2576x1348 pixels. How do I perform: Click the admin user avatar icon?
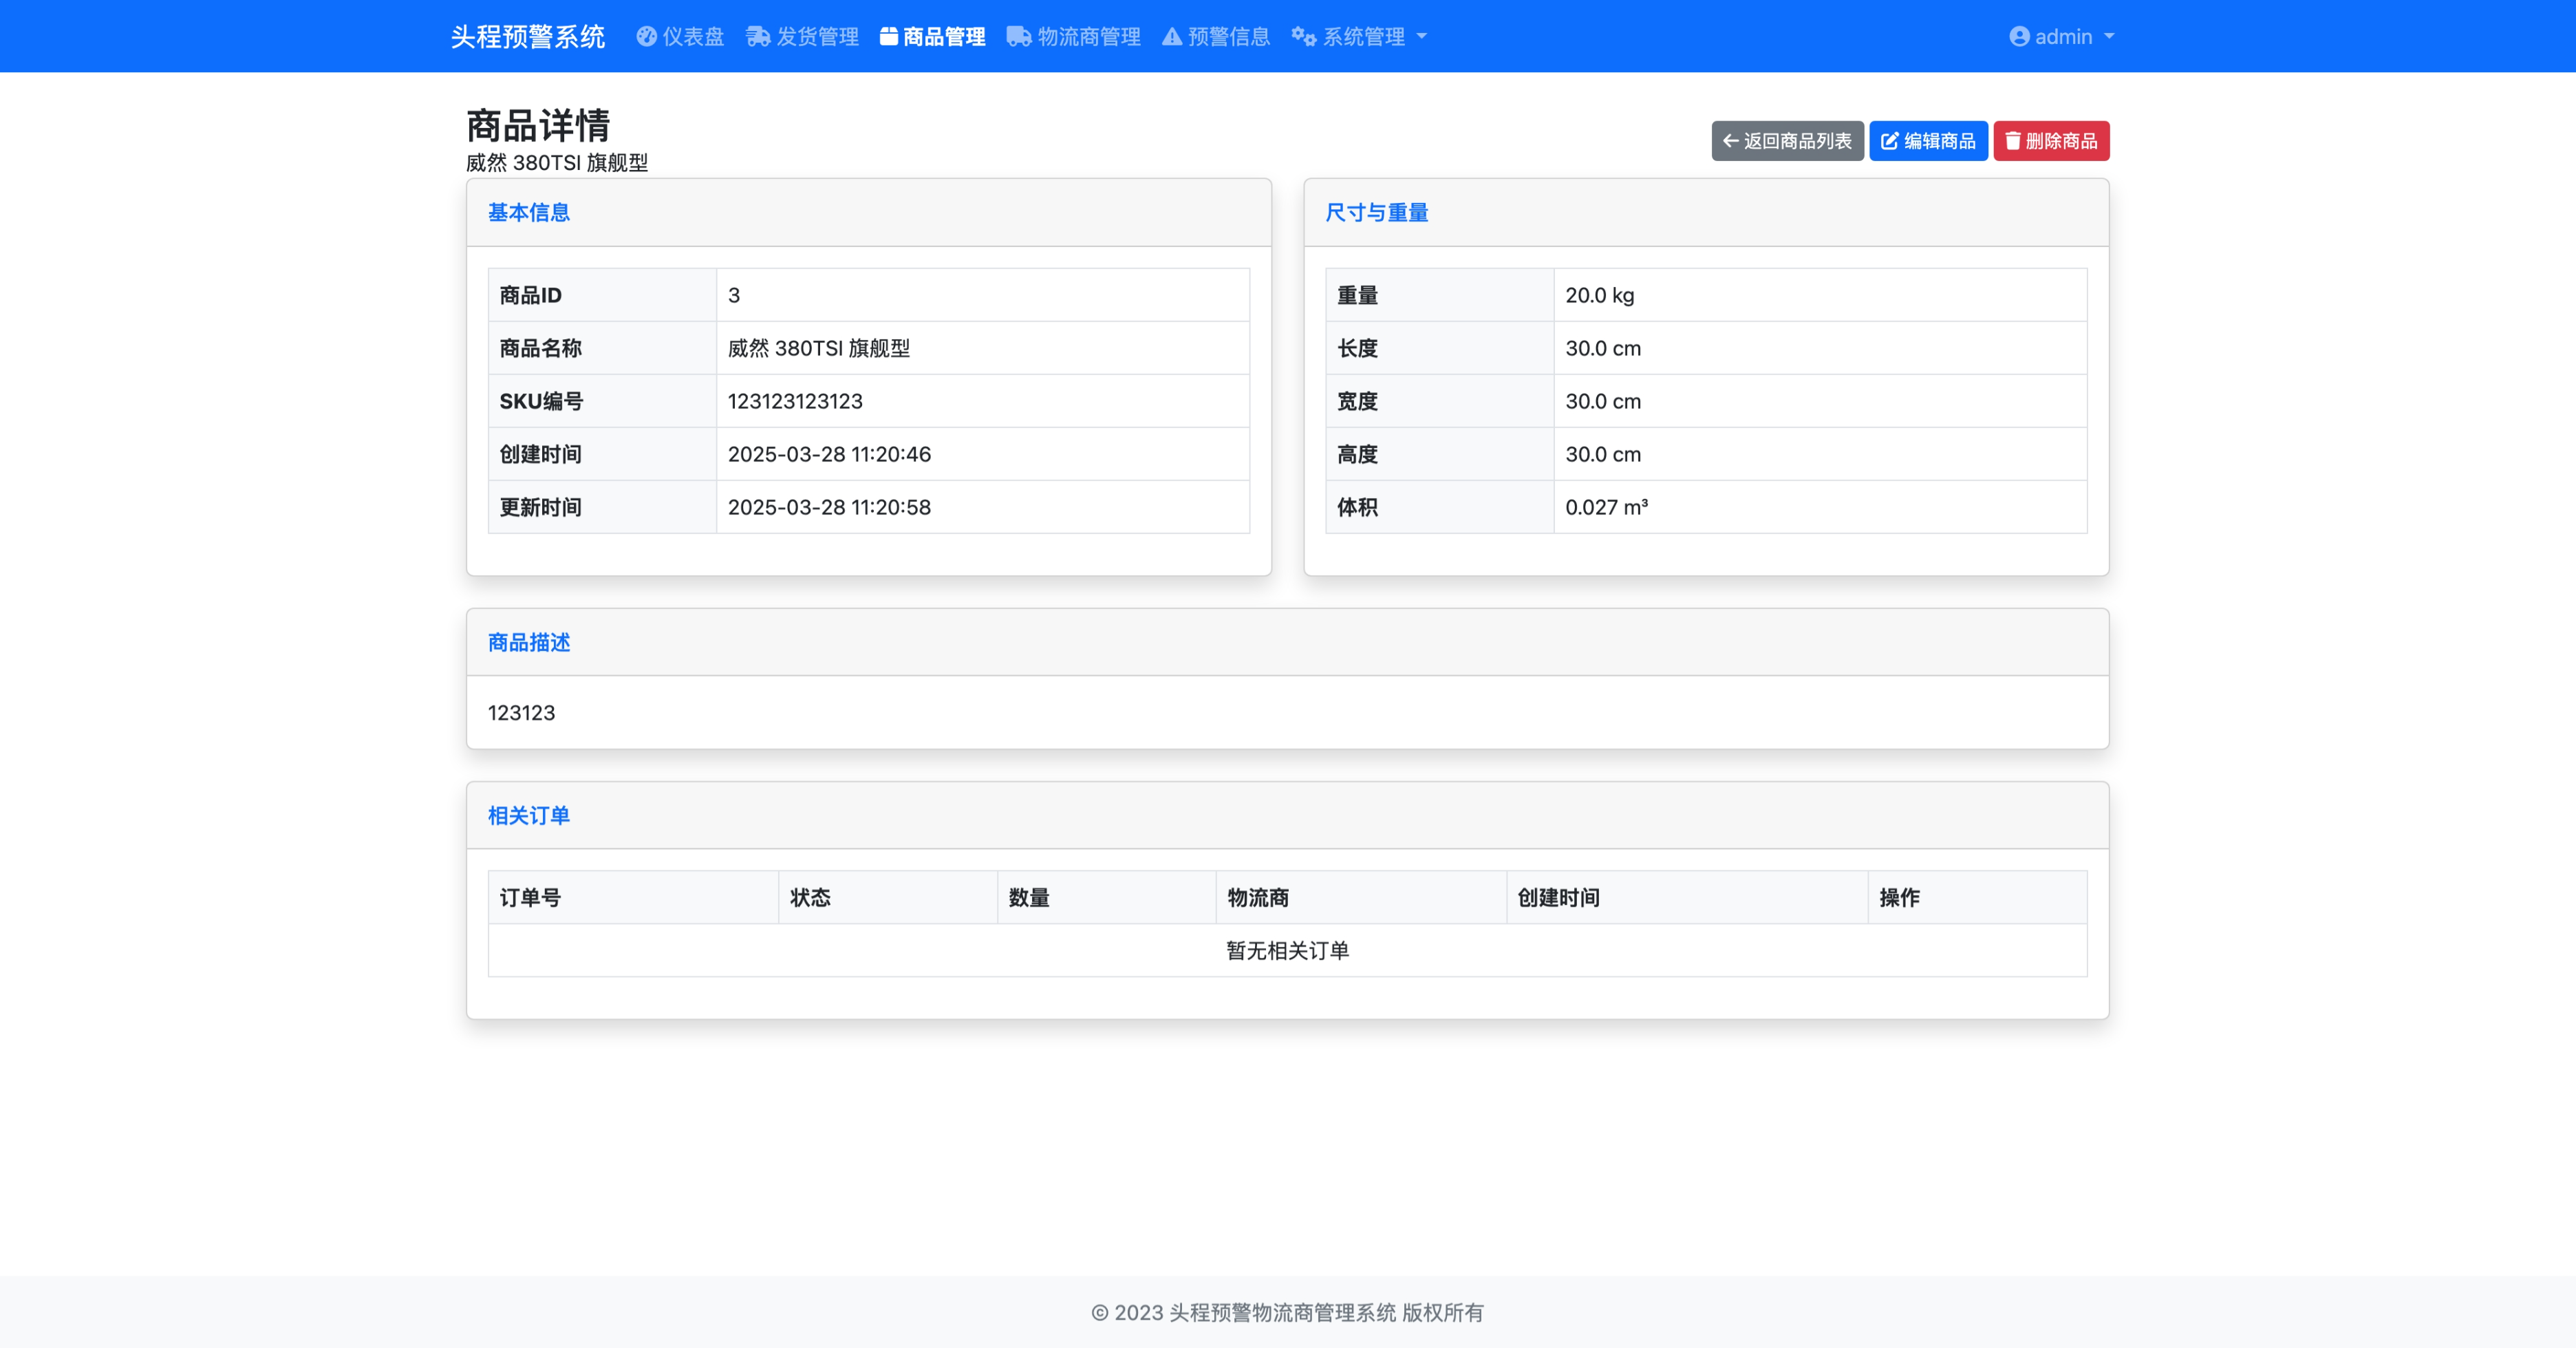pyautogui.click(x=2019, y=37)
